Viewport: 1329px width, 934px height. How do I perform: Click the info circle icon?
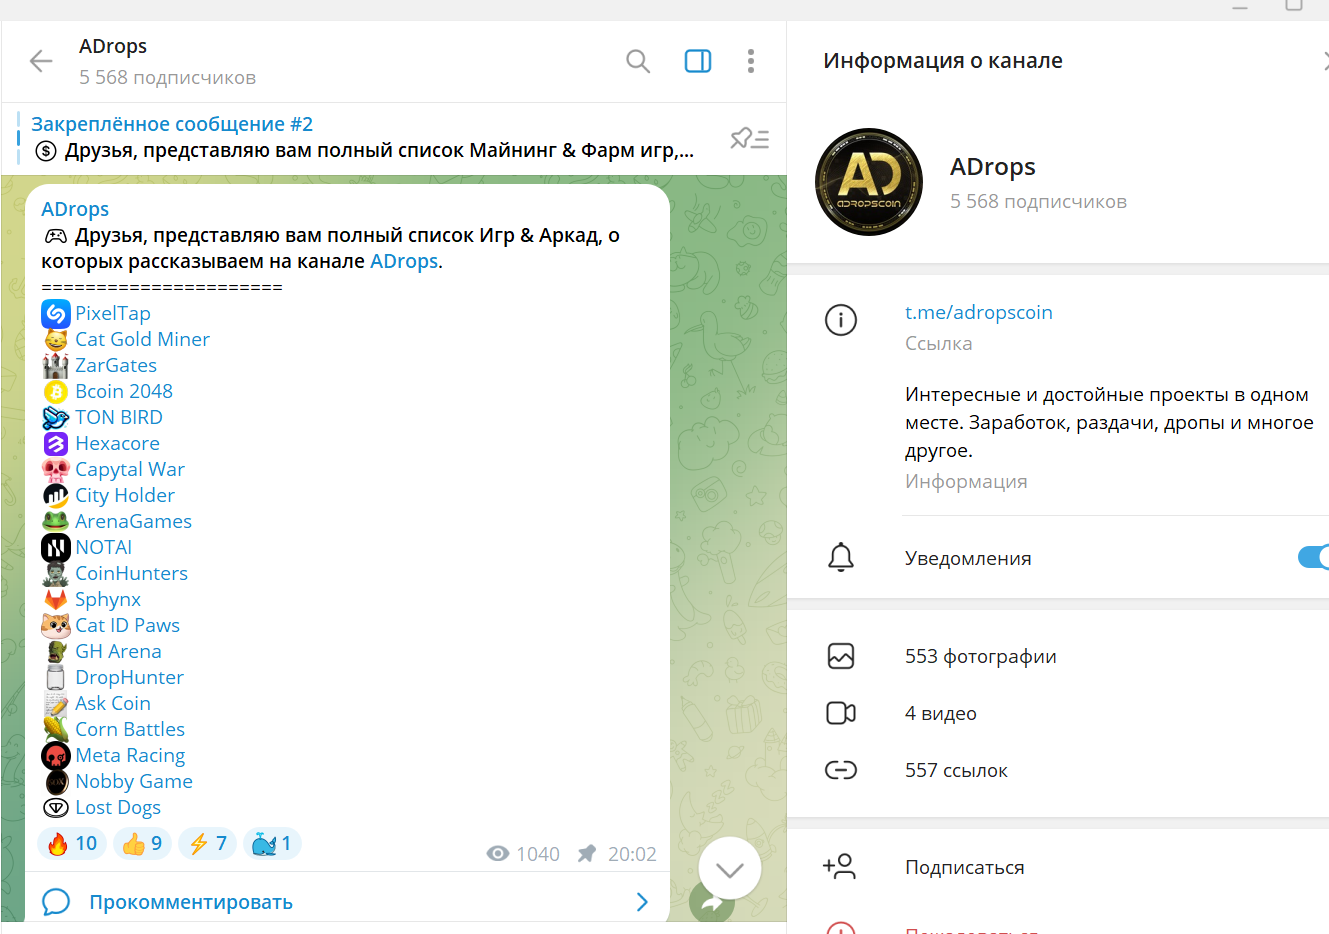click(x=841, y=320)
